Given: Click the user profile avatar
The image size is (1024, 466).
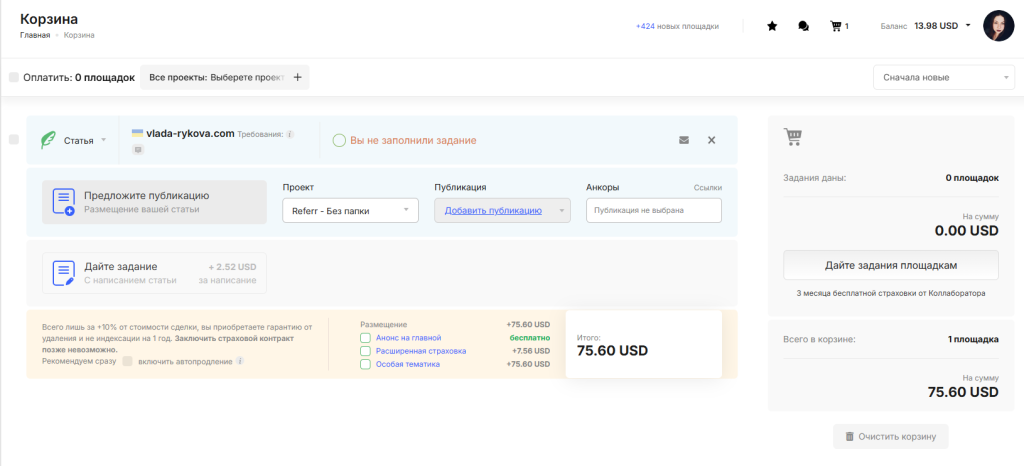Looking at the screenshot, I should click(x=999, y=26).
